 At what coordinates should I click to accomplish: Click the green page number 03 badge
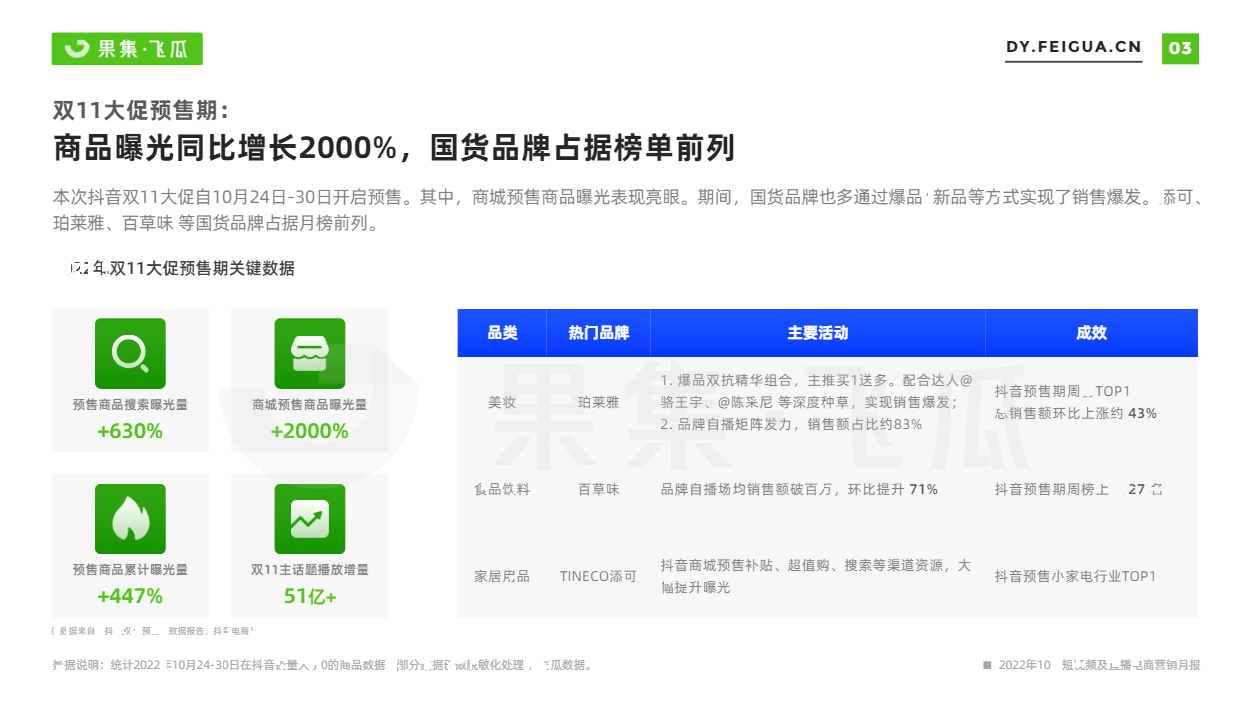click(1180, 48)
